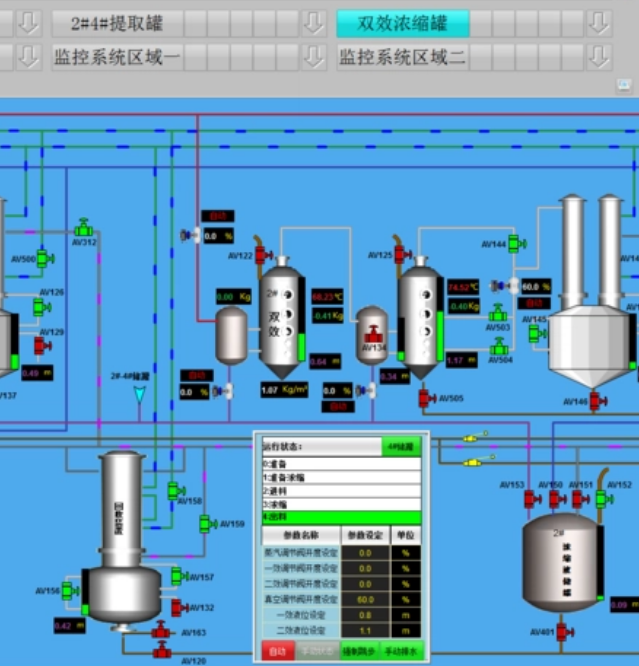Select white step row number 3
The width and height of the screenshot is (639, 666).
tap(342, 504)
